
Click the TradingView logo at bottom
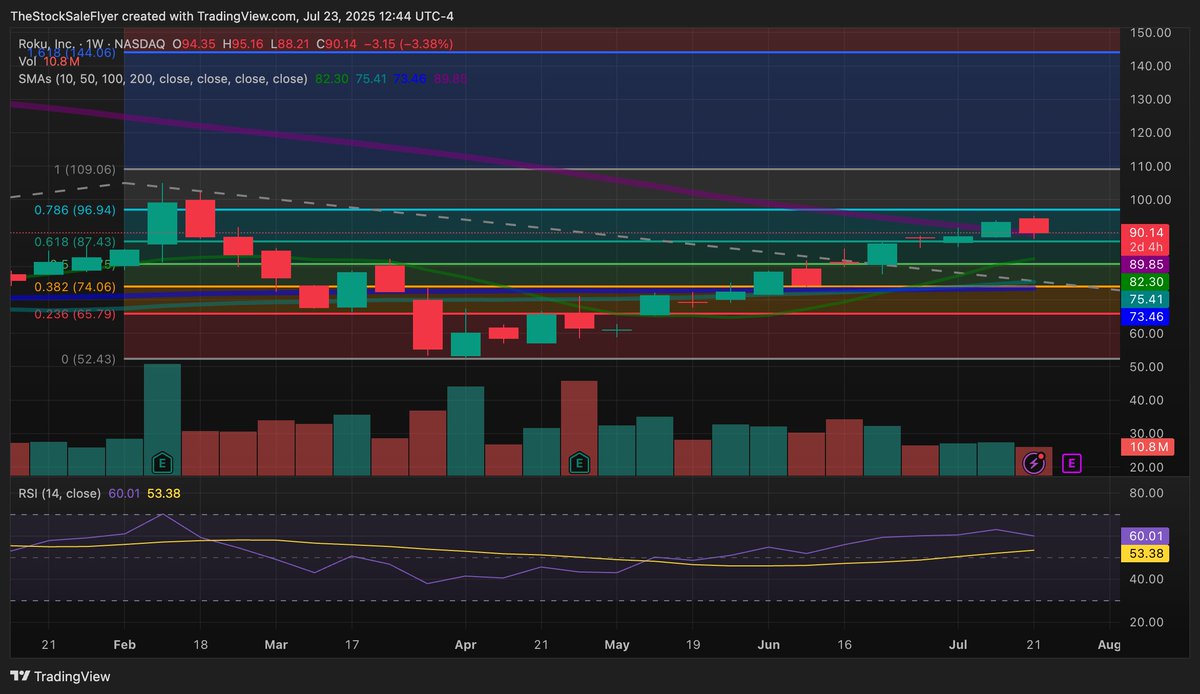click(x=62, y=676)
